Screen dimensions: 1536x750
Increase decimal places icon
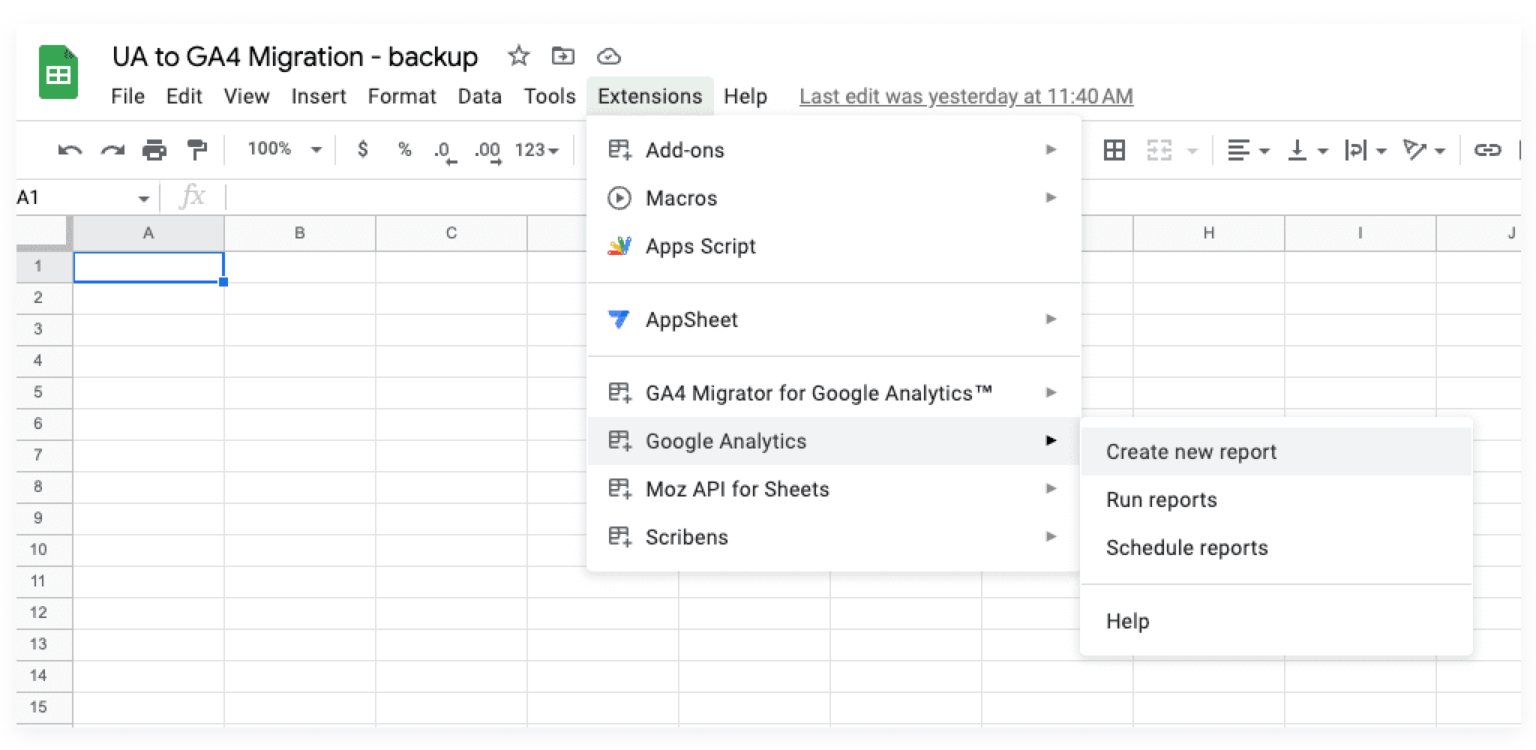(x=488, y=151)
